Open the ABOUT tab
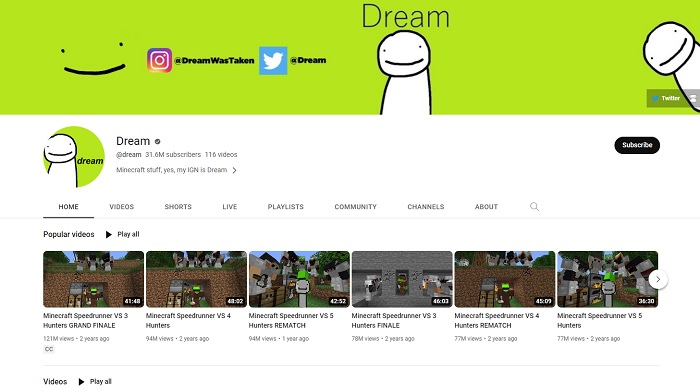 click(x=486, y=207)
